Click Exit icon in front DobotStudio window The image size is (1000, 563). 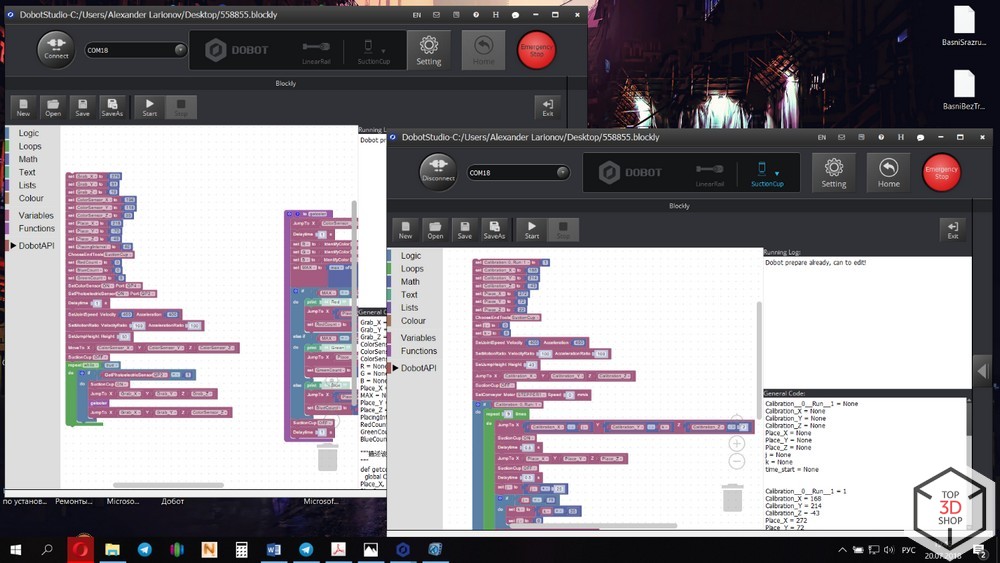pyautogui.click(x=953, y=230)
